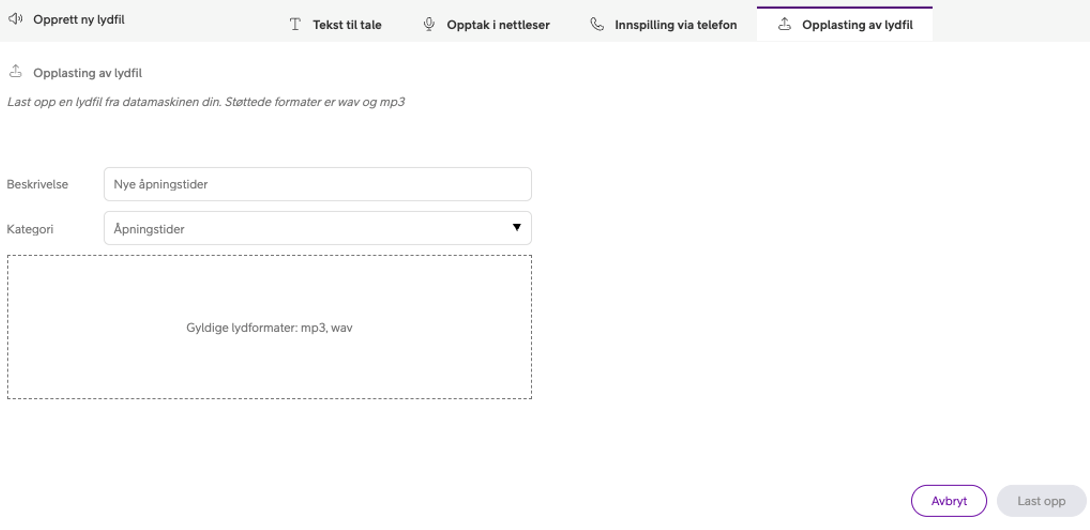
Task: Click the upload icon beside the section heading
Action: [15, 72]
